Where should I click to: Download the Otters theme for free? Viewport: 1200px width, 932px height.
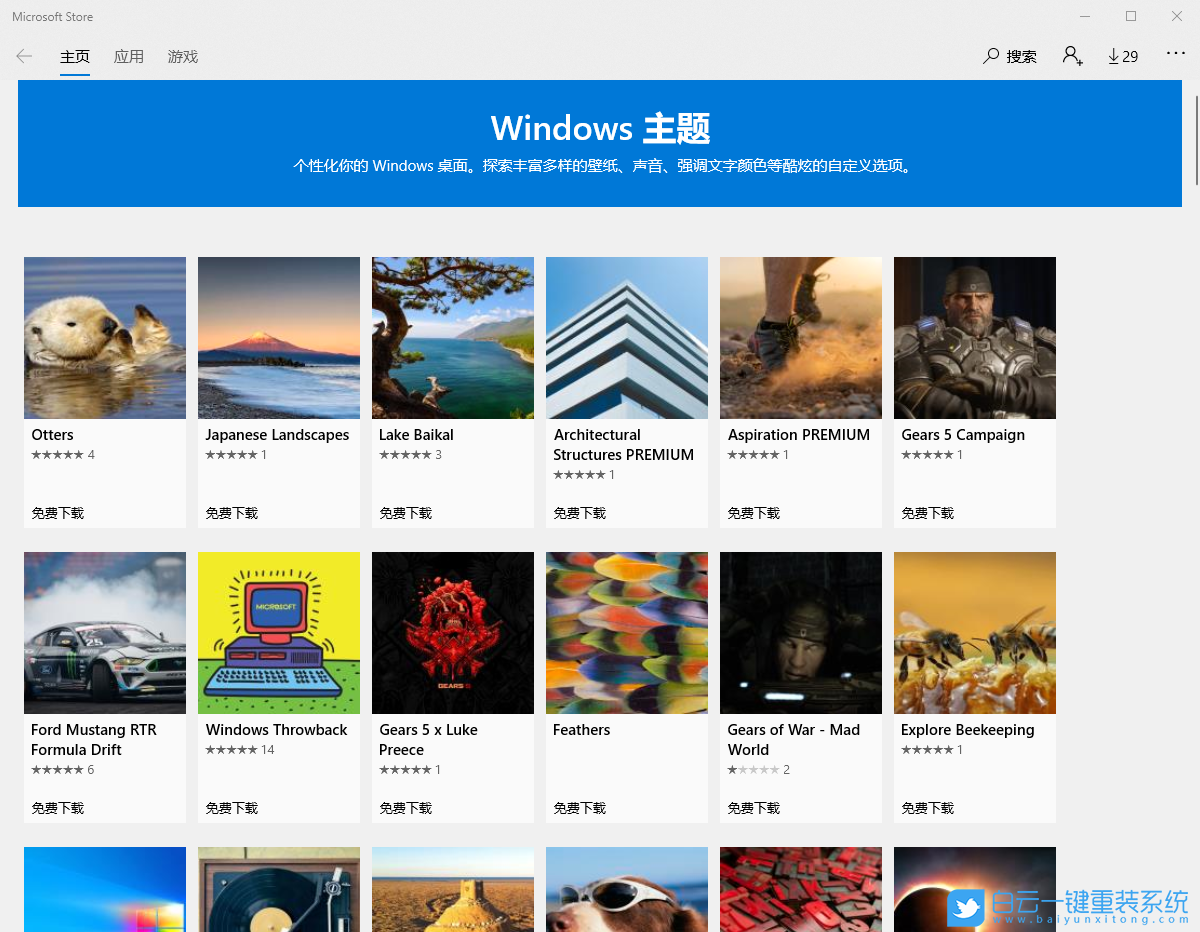57,512
